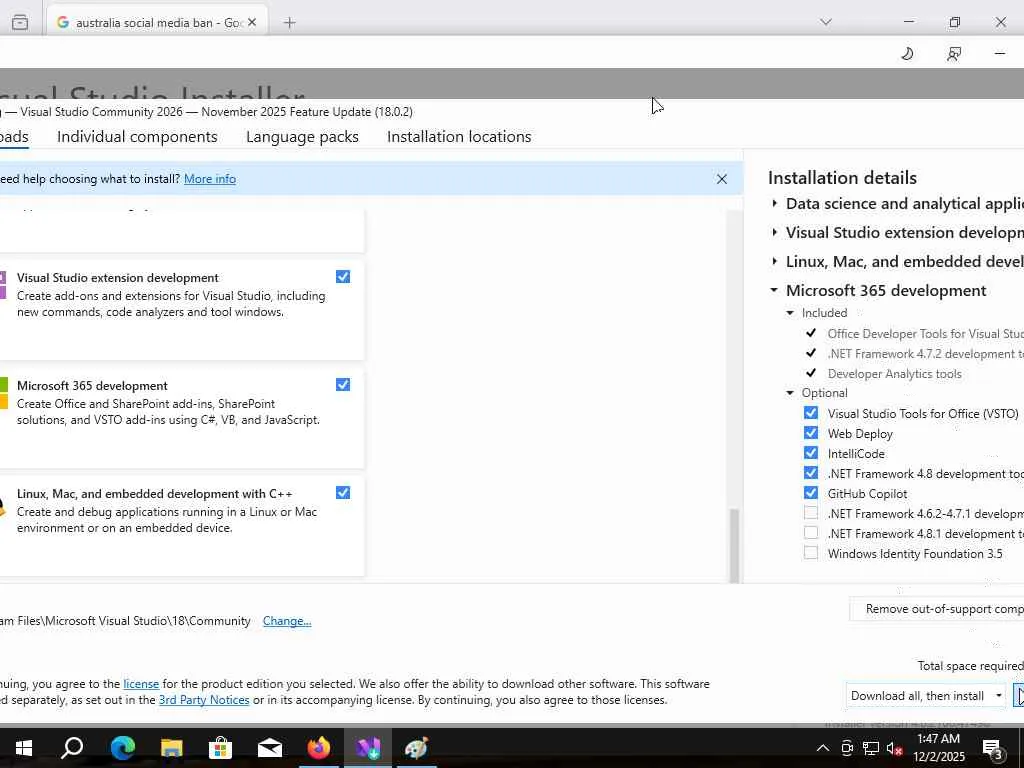Uncheck Visual Studio Tools for Office (VSTO)

[x=810, y=413]
